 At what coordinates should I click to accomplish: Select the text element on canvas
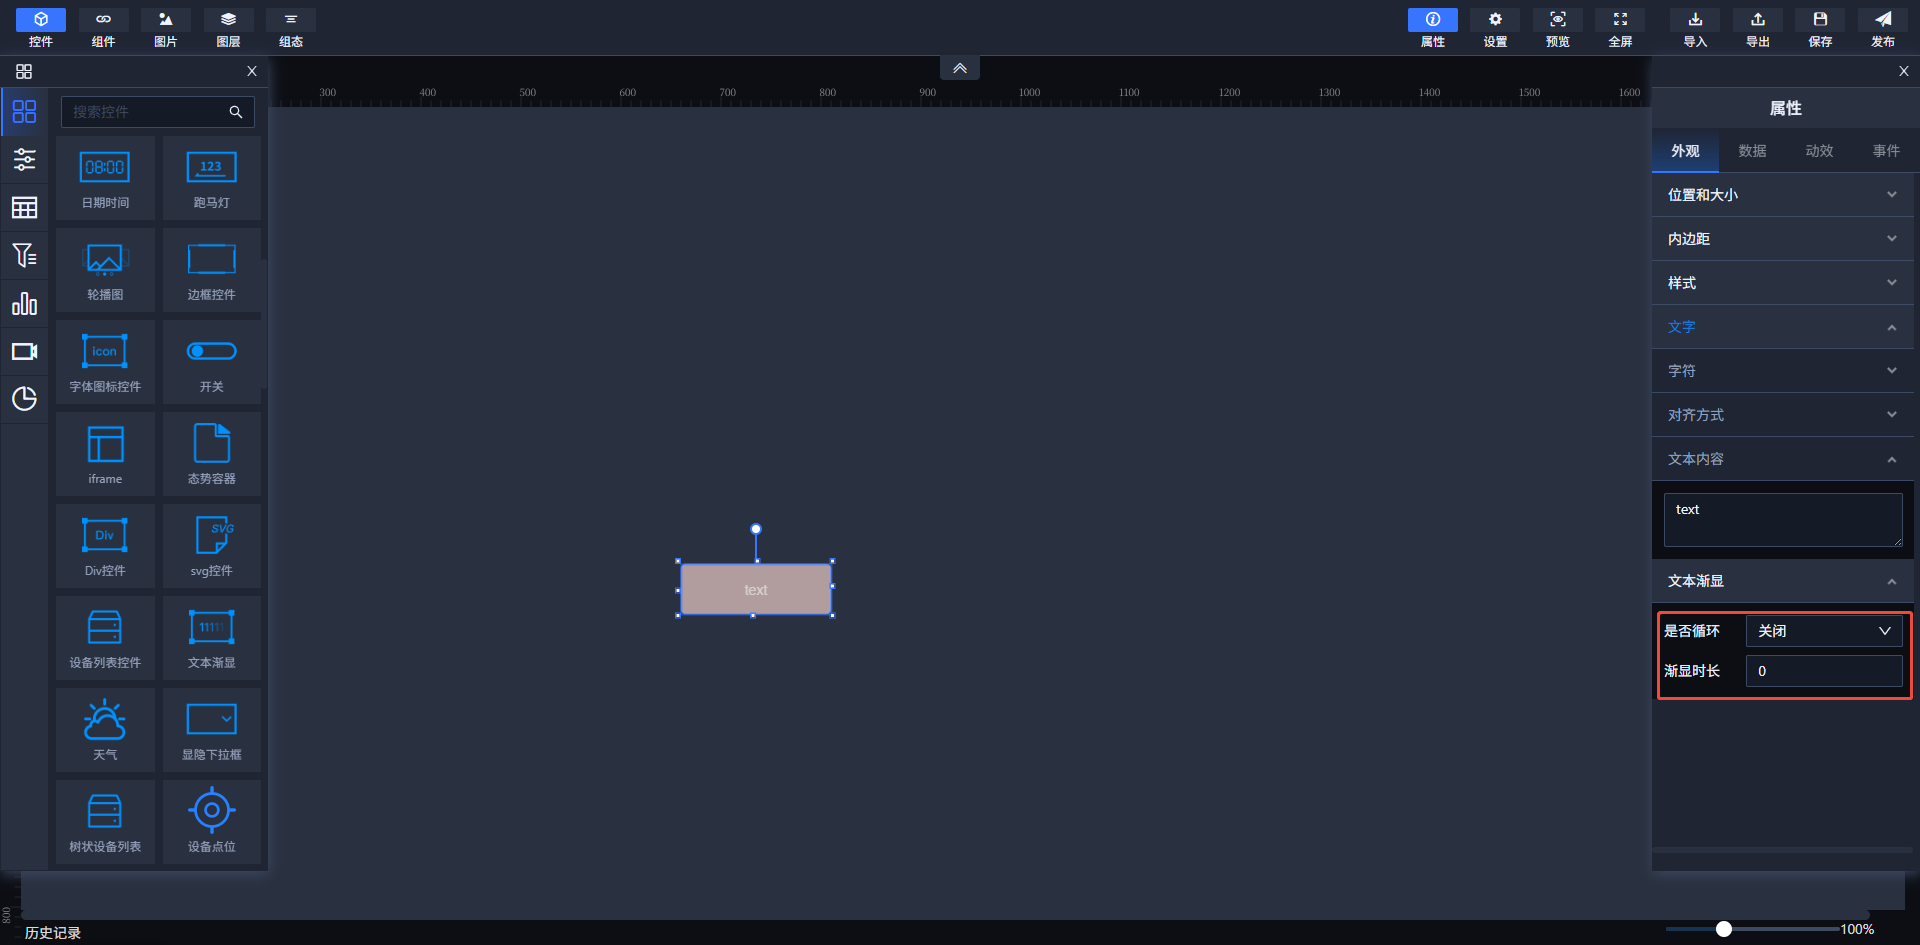[x=756, y=589]
